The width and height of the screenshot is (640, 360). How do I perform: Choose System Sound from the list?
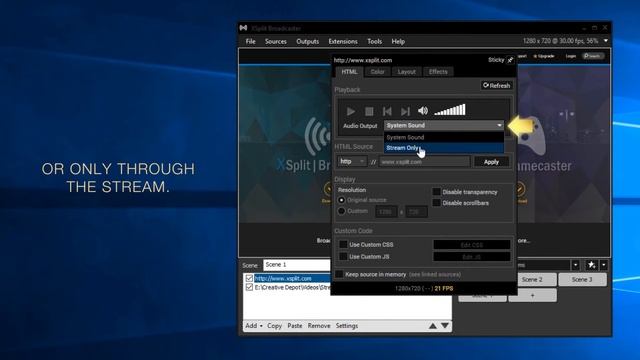click(444, 137)
